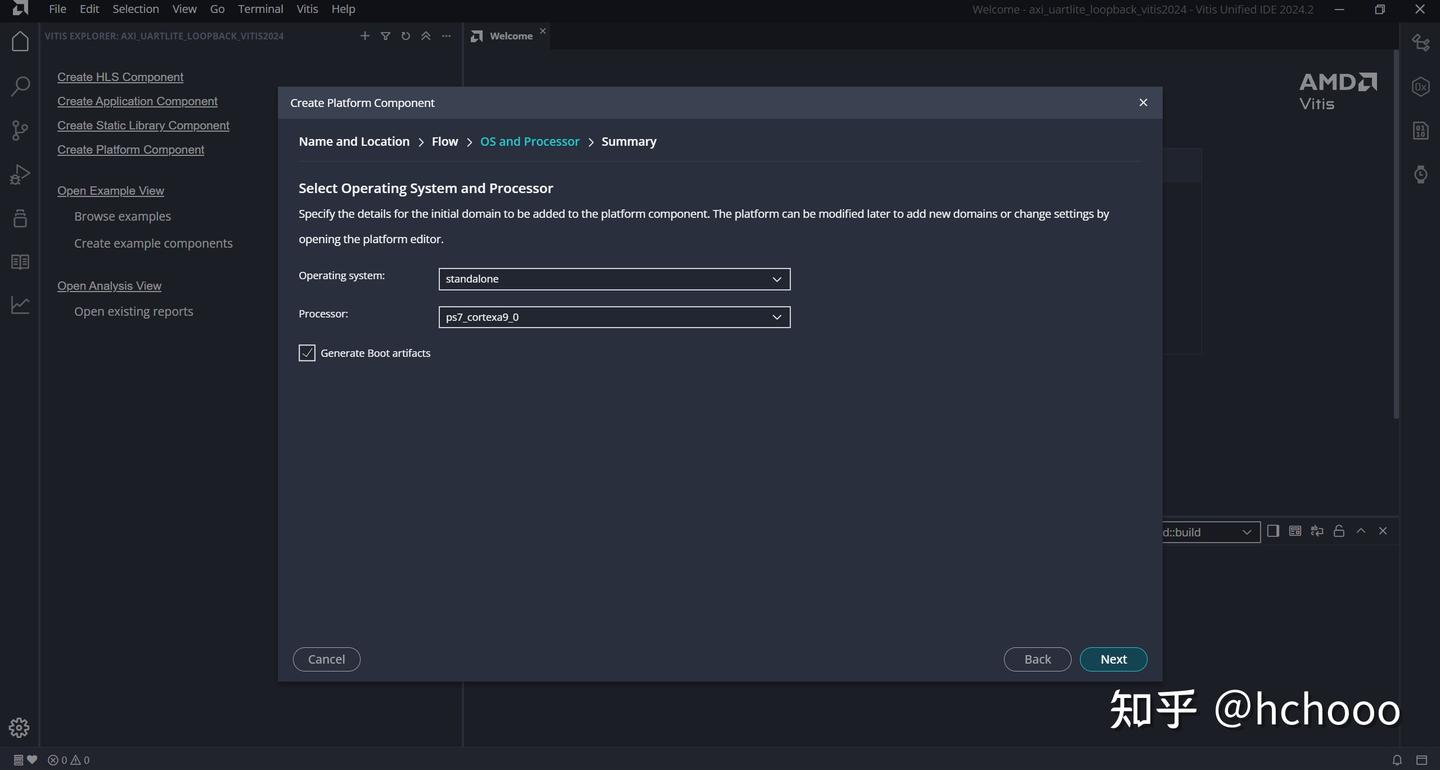Open the Search view in the activity bar
Image resolution: width=1440 pixels, height=770 pixels.
tap(19, 86)
